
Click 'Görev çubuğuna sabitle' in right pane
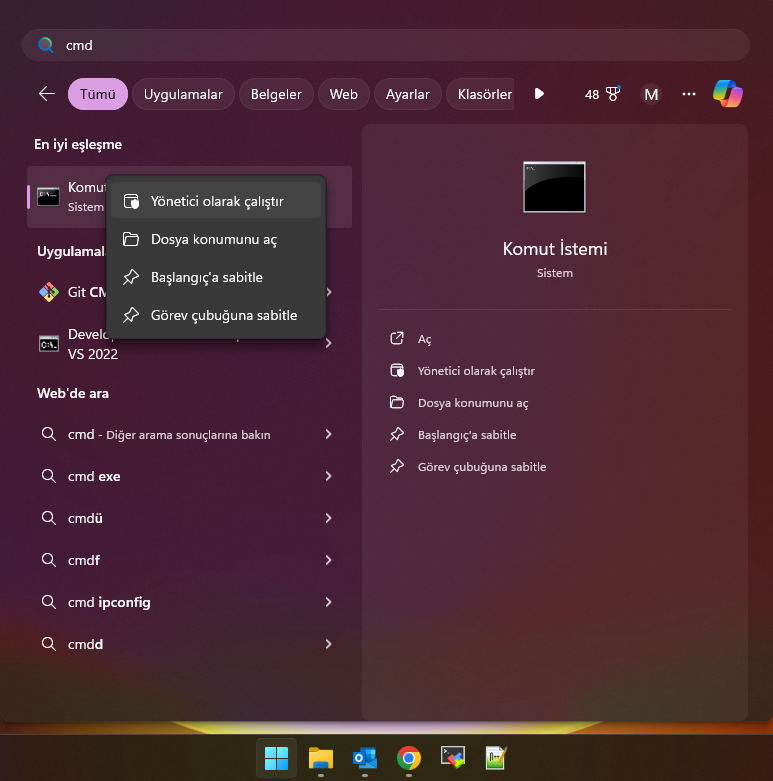click(x=481, y=467)
